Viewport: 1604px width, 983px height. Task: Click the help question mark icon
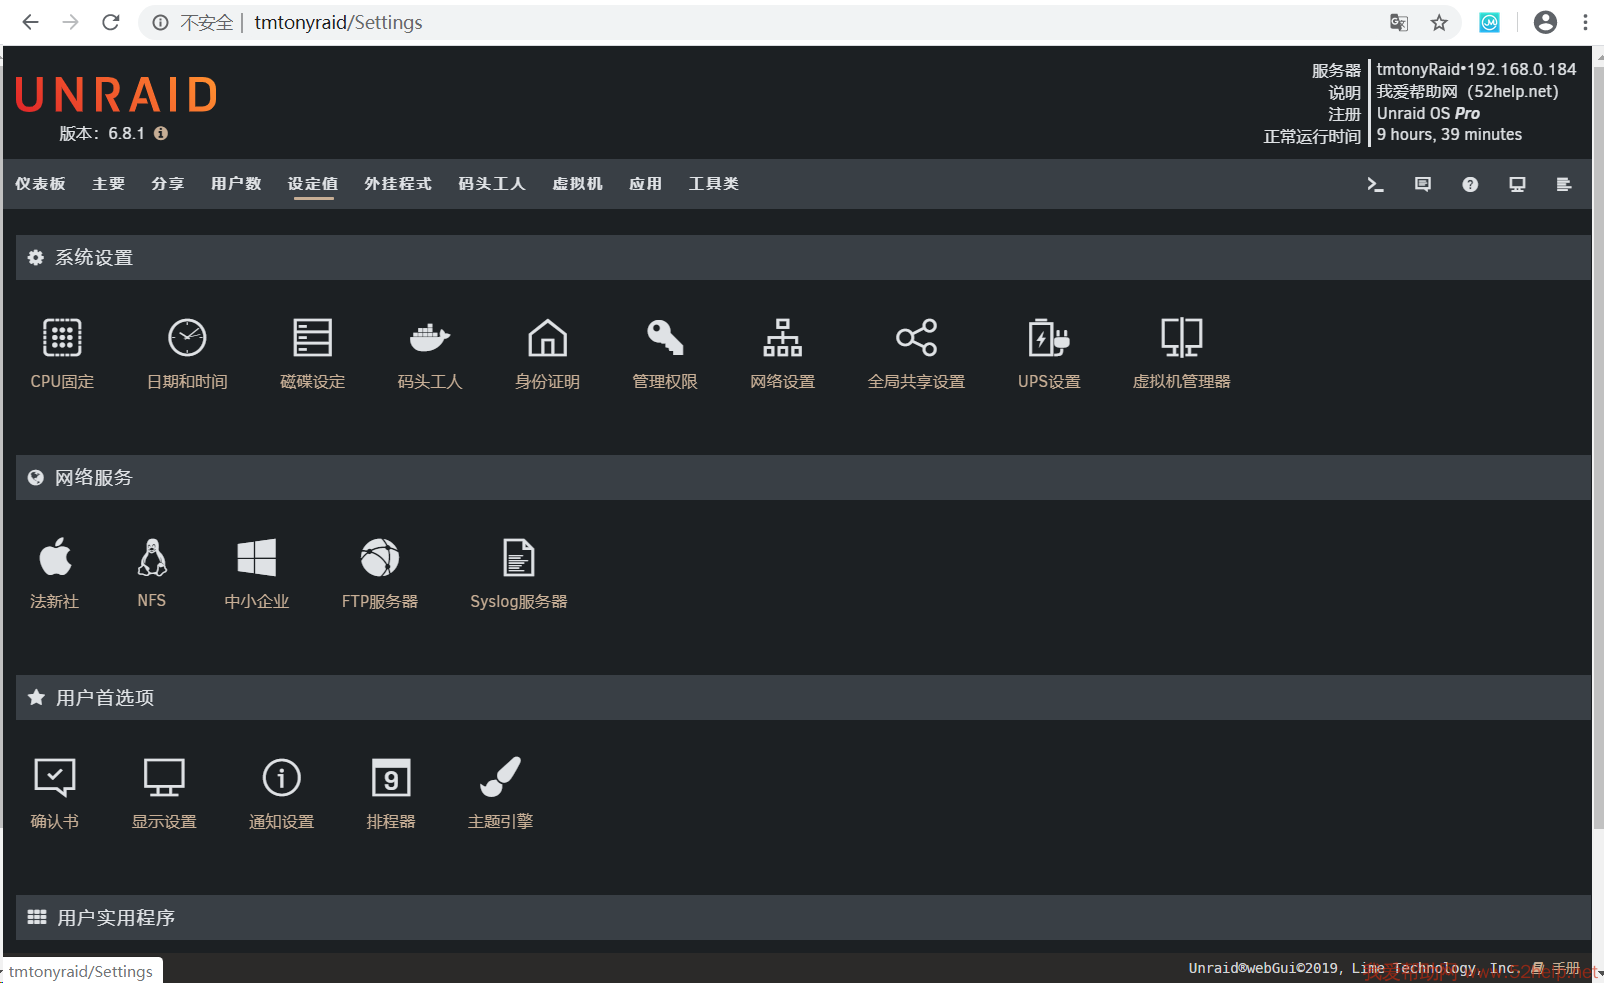point(1470,184)
